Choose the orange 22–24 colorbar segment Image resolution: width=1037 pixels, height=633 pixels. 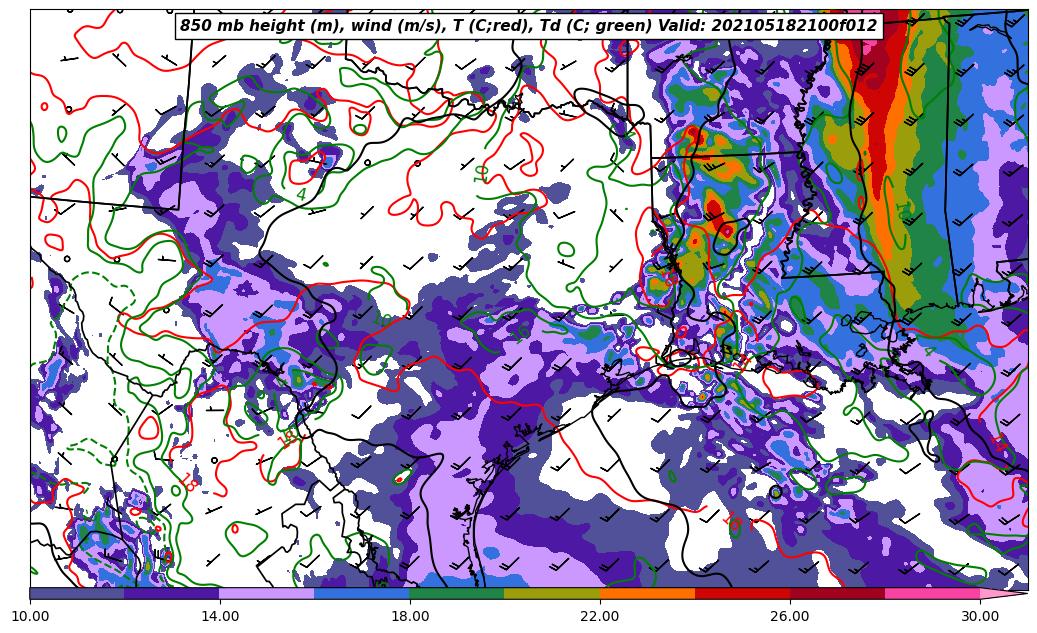tap(647, 593)
